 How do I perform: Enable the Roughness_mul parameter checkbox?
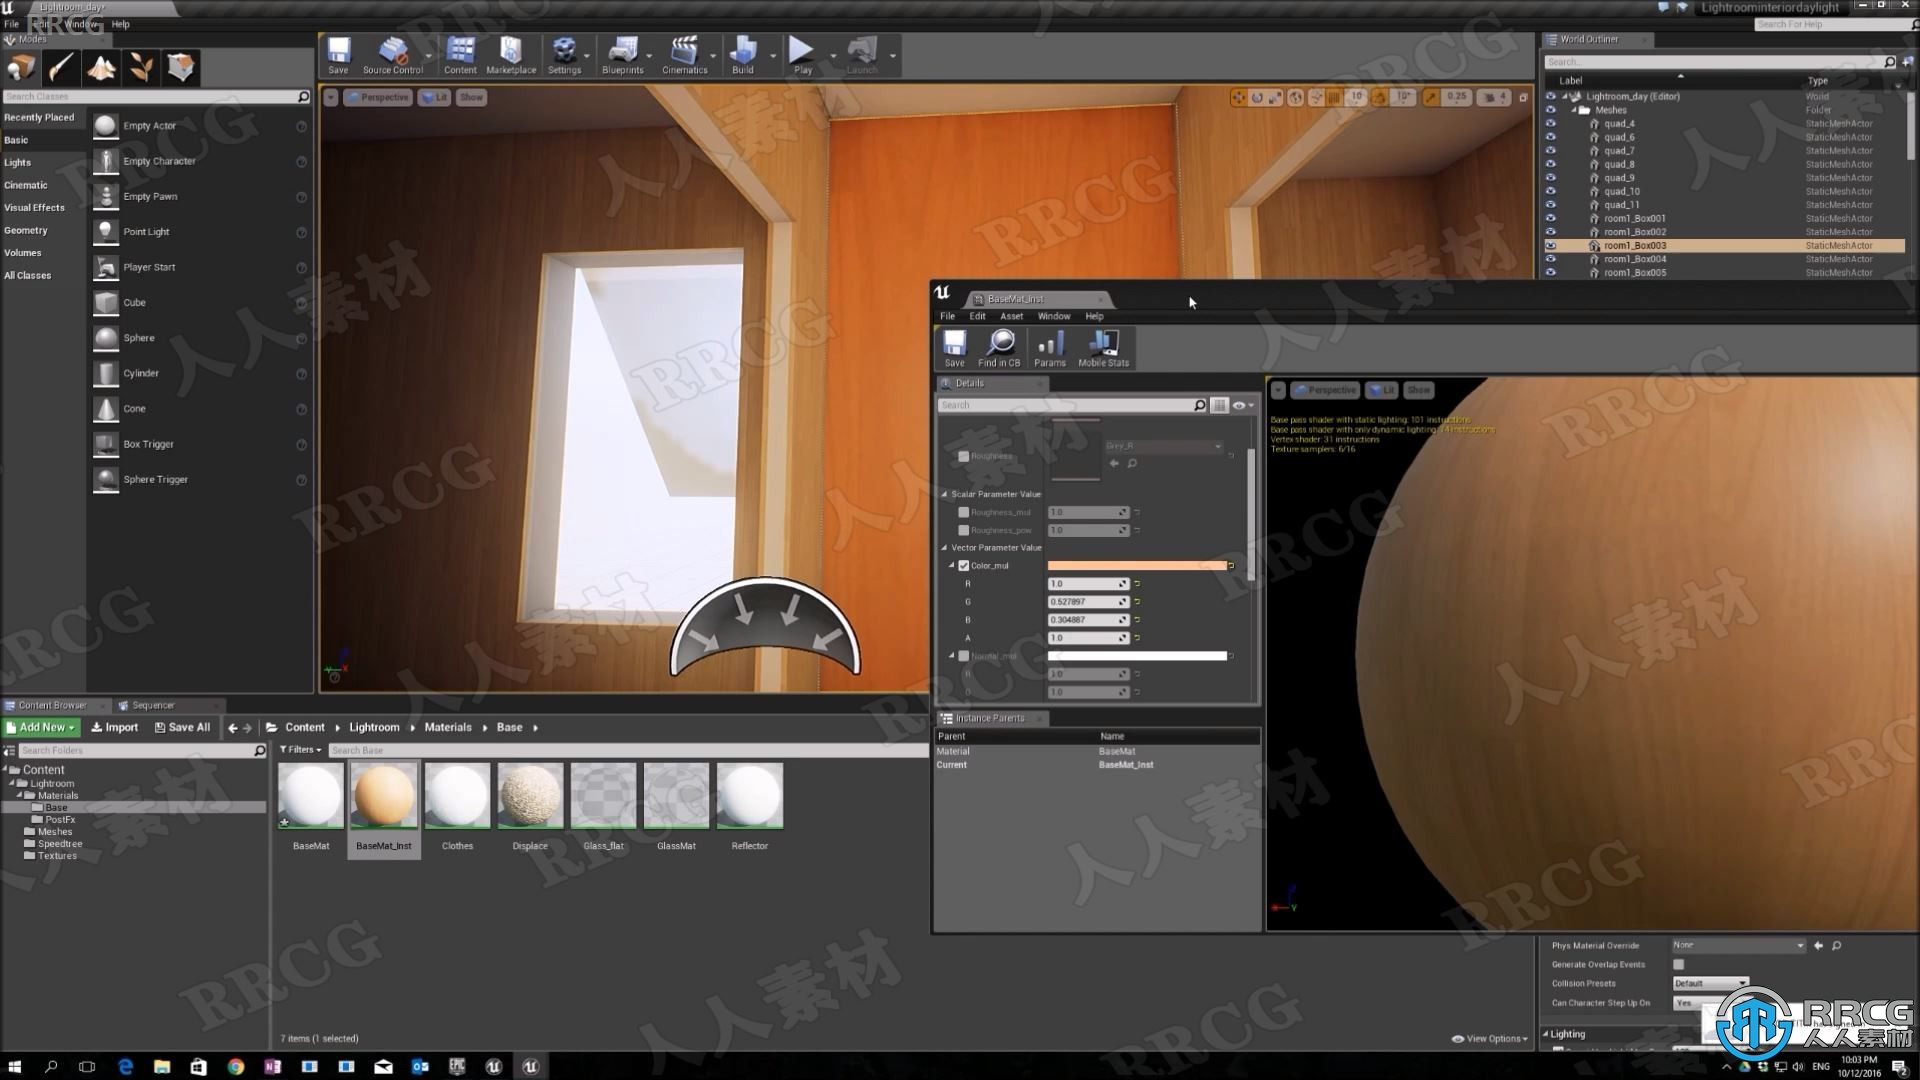click(x=964, y=512)
